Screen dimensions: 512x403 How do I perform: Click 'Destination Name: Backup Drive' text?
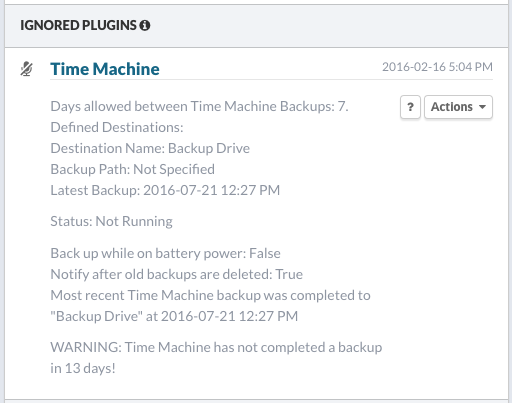pos(150,148)
